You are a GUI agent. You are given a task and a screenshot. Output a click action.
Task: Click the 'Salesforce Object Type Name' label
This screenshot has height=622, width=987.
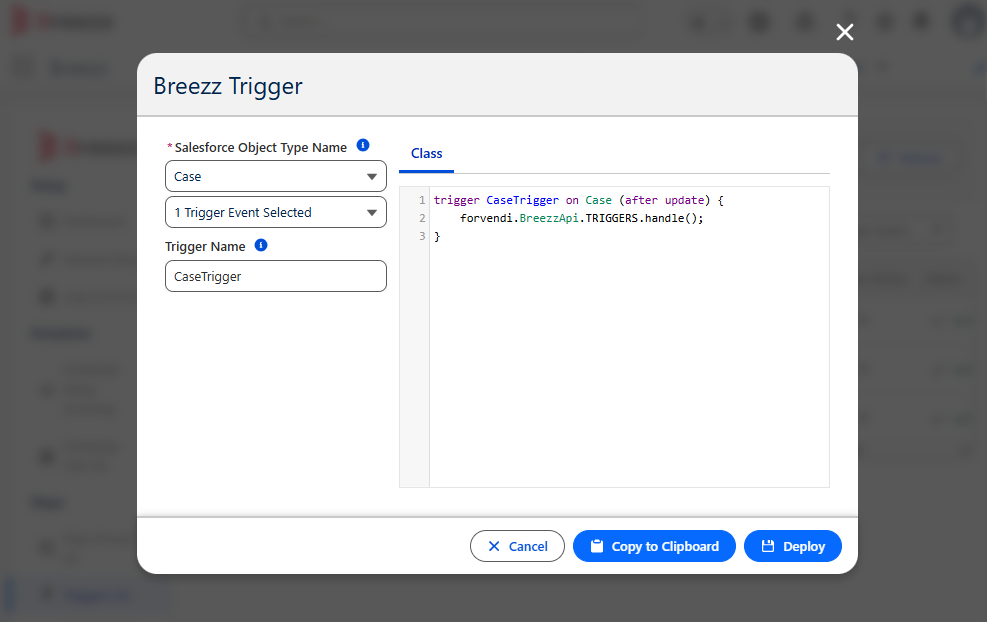261,147
